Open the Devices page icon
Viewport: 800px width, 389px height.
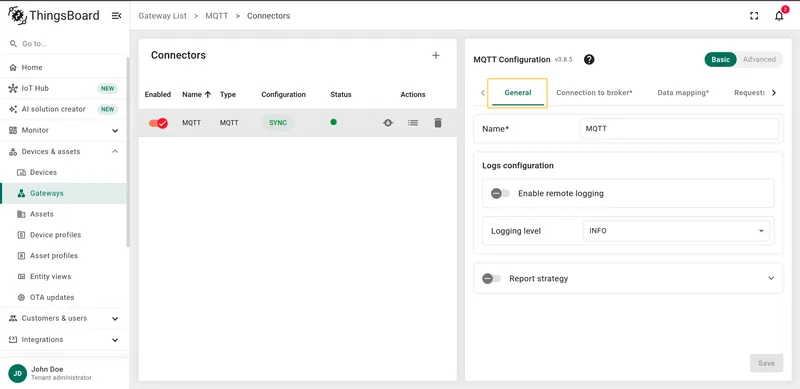pos(21,173)
